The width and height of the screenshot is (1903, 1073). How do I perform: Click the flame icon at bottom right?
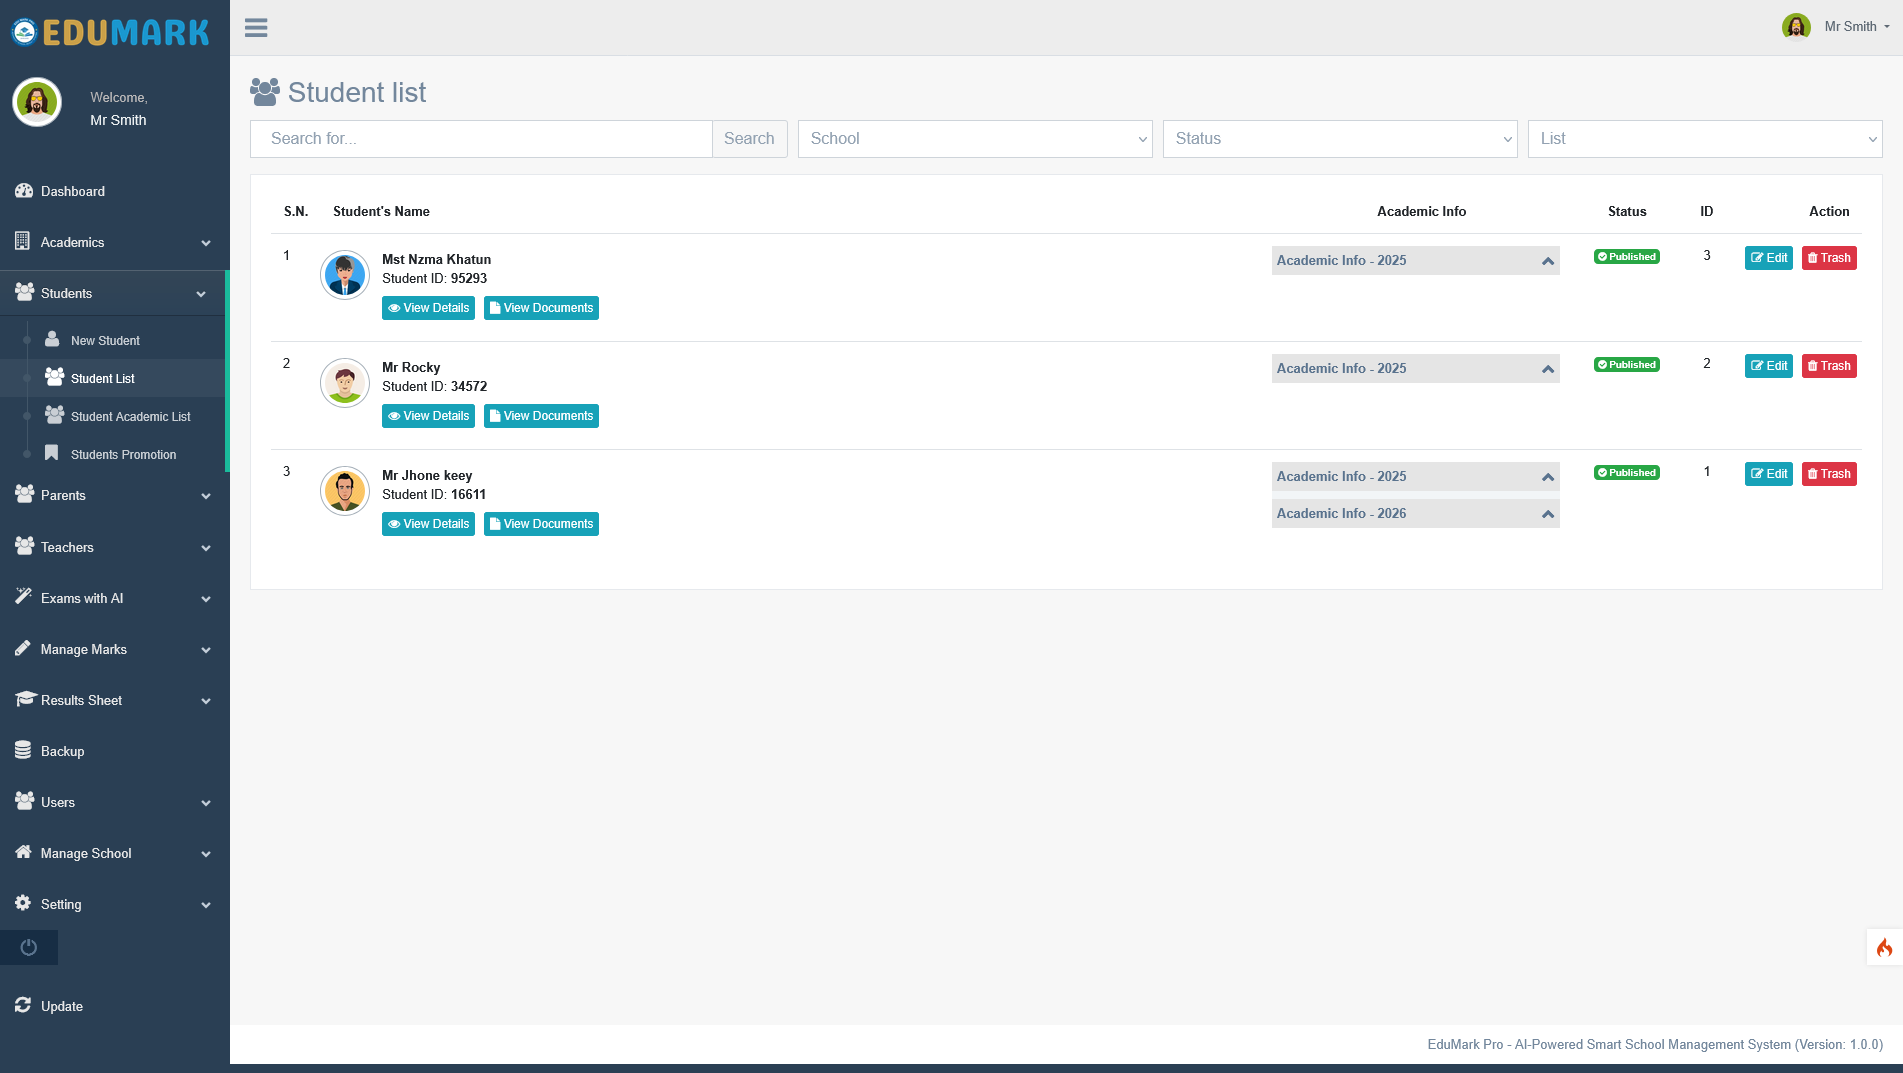pos(1886,946)
